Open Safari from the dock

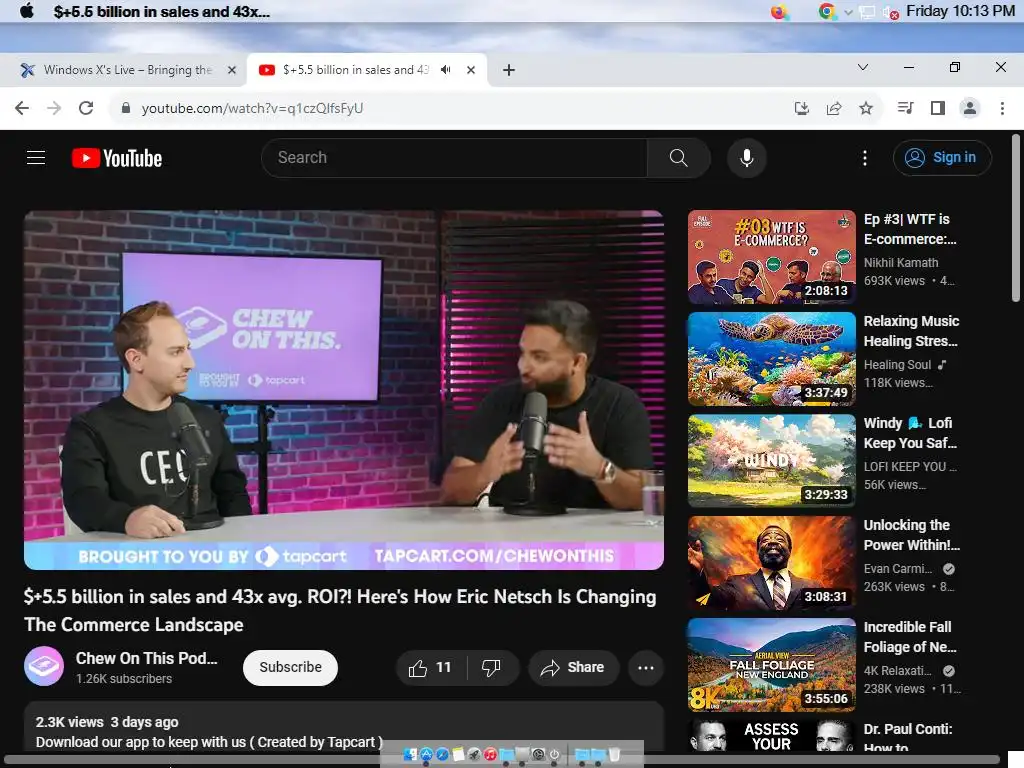(x=442, y=754)
